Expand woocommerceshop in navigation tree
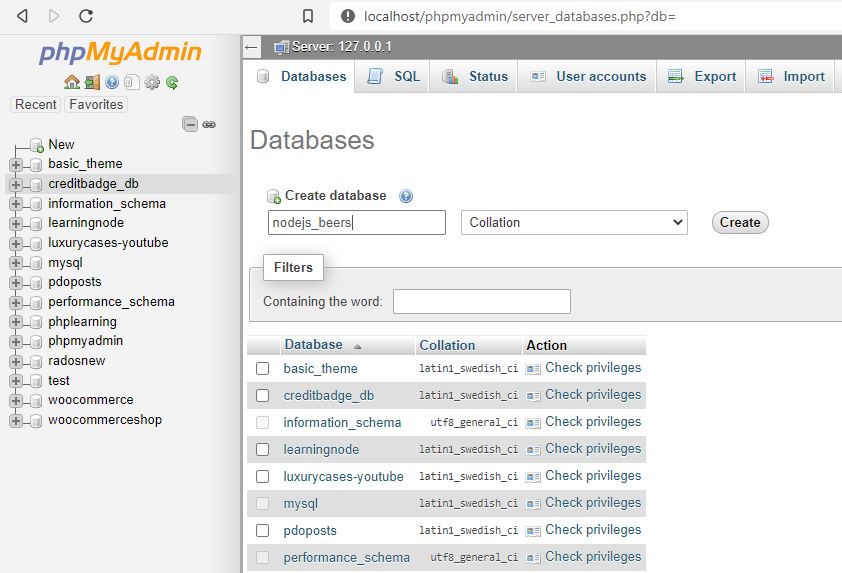The image size is (842, 573). (x=16, y=420)
